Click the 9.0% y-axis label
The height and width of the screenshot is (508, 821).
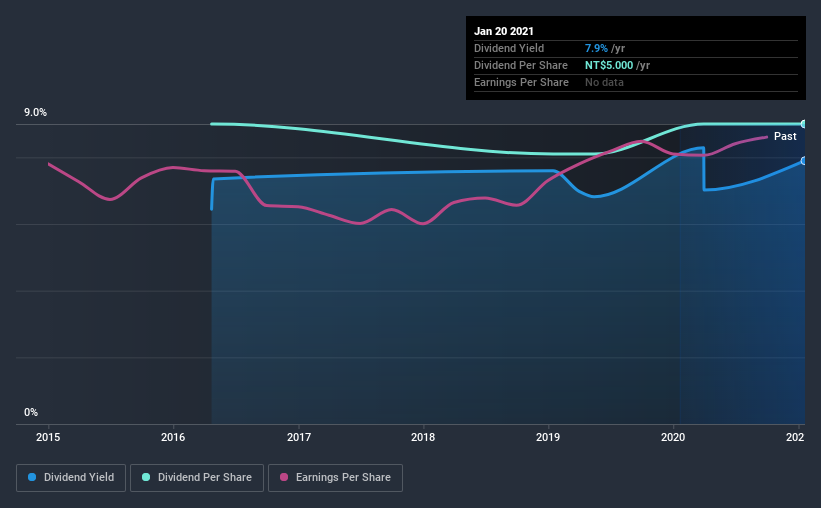pos(35,113)
